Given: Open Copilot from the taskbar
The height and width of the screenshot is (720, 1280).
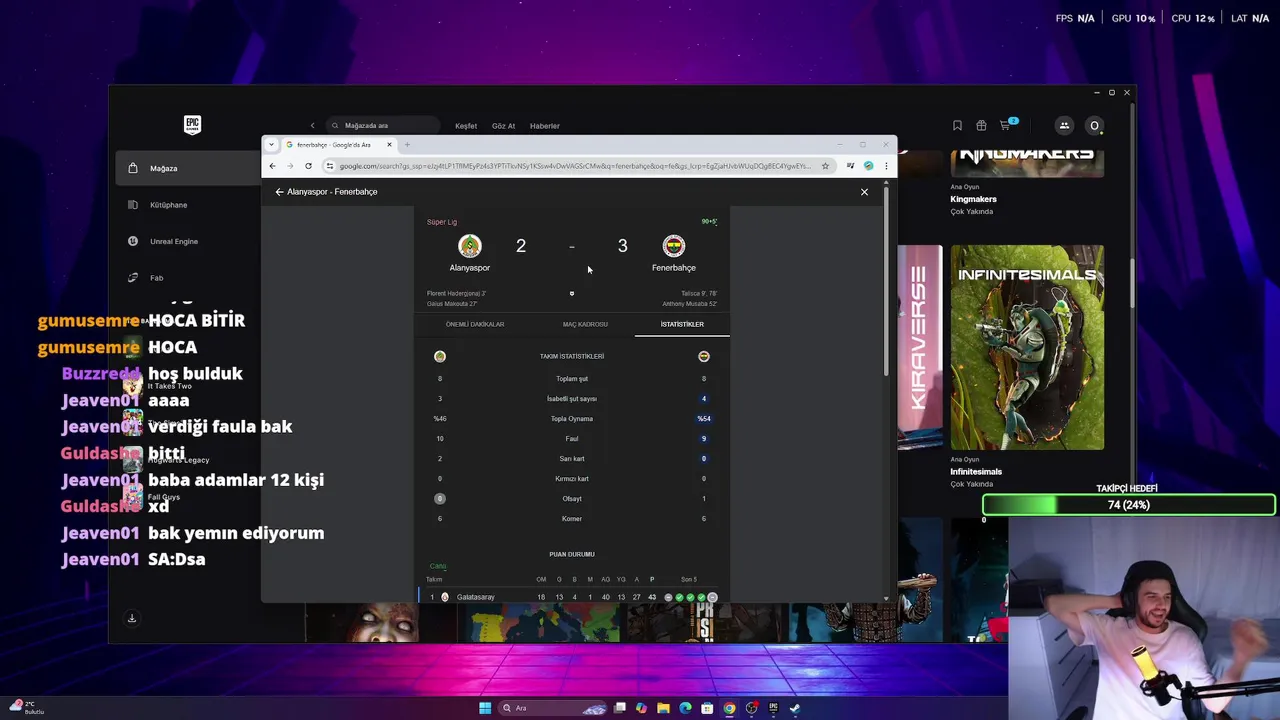Looking at the screenshot, I should pyautogui.click(x=641, y=708).
